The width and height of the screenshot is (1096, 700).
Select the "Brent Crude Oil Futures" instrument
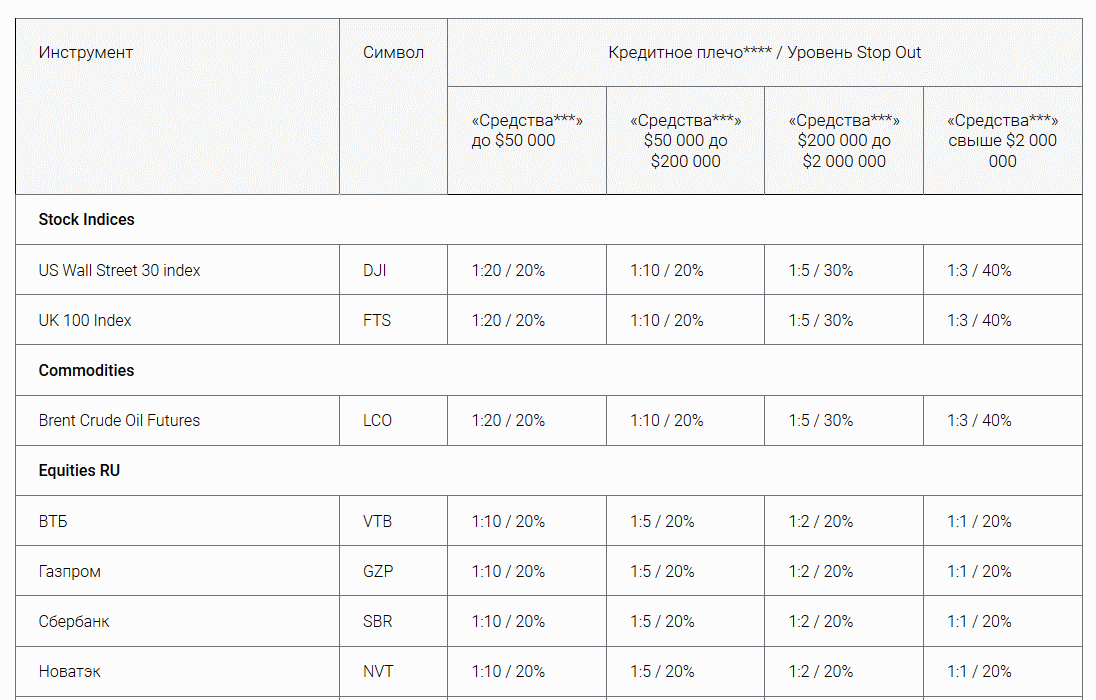(x=119, y=421)
